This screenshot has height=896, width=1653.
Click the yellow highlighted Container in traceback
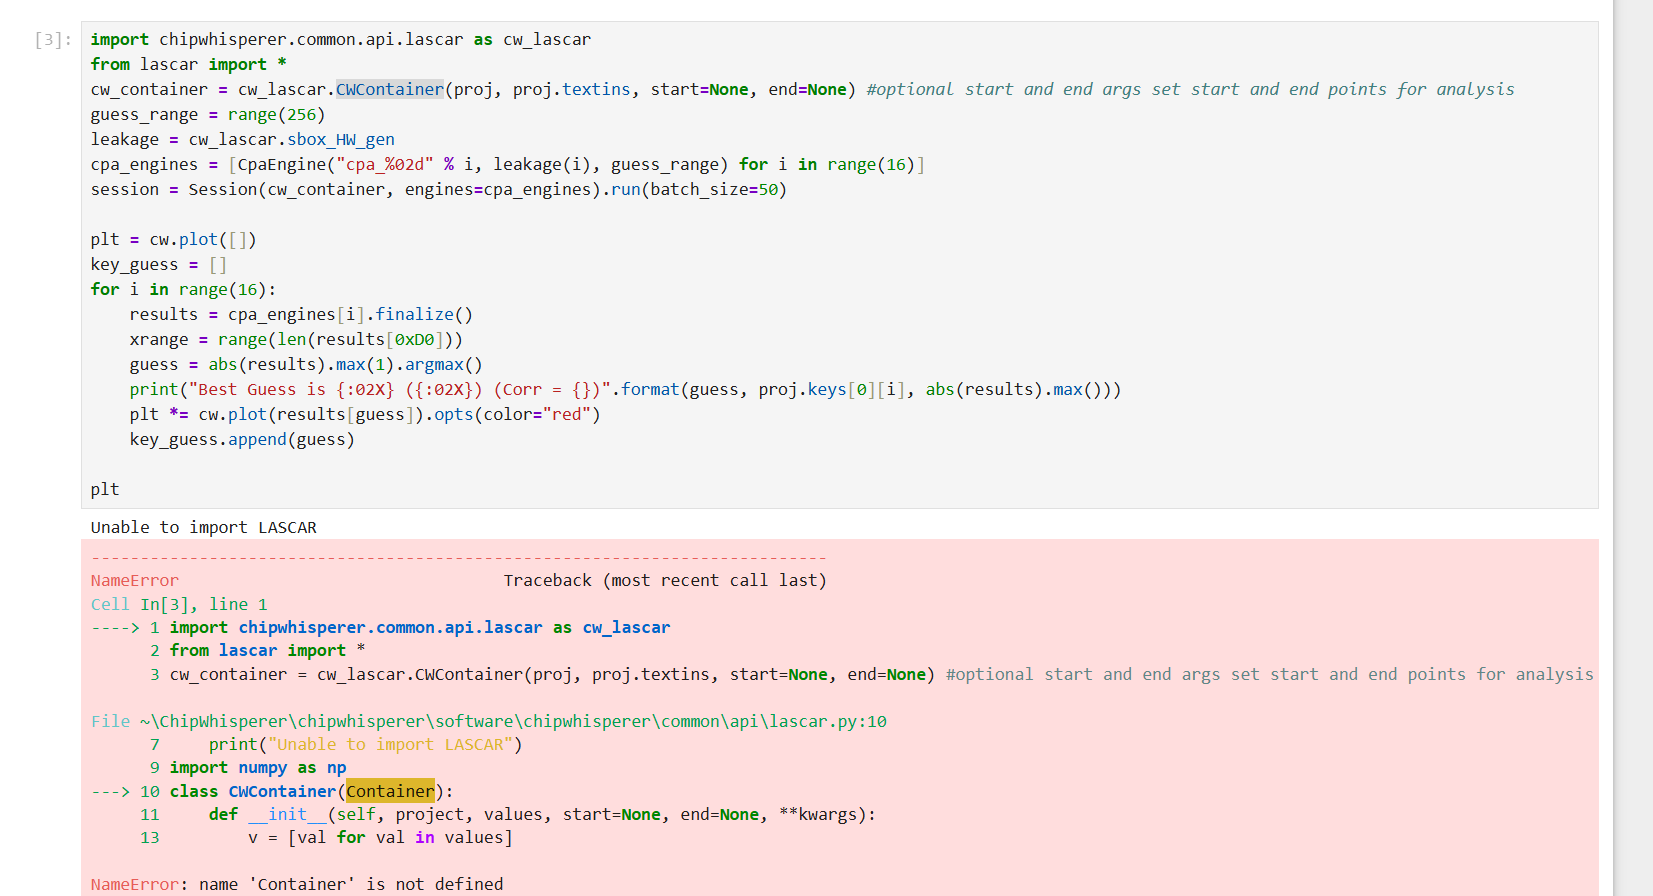click(x=390, y=791)
